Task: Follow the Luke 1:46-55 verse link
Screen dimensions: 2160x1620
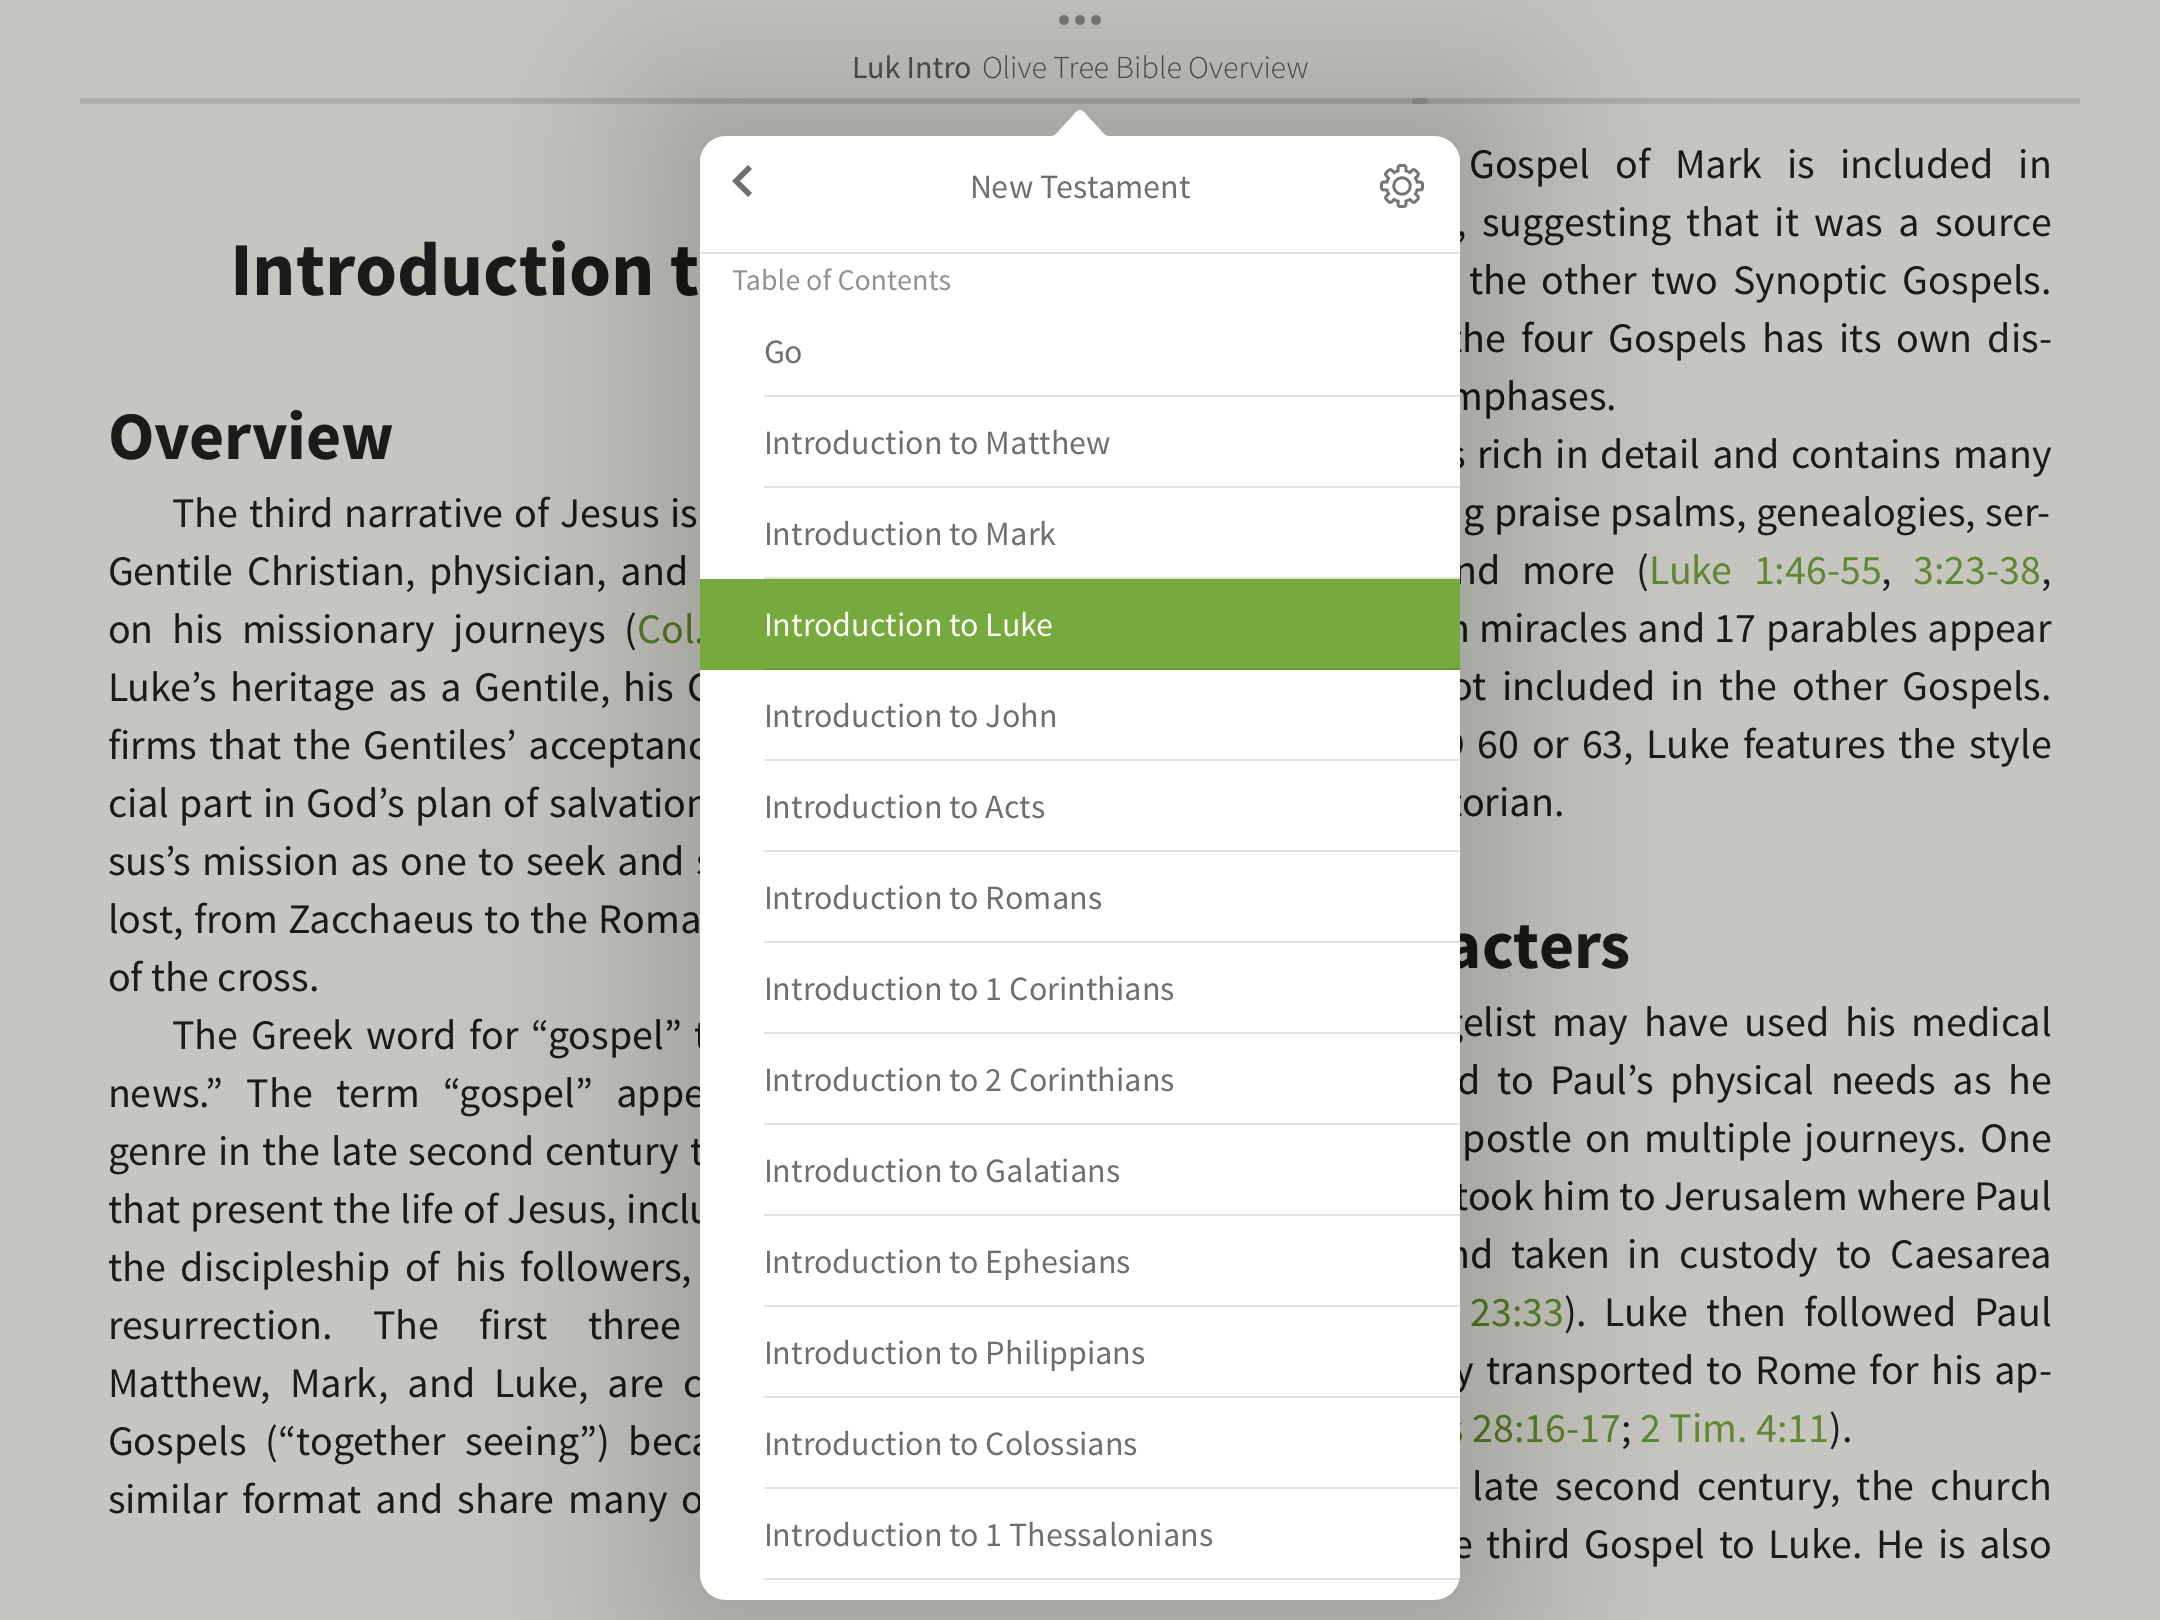Action: pyautogui.click(x=1764, y=571)
